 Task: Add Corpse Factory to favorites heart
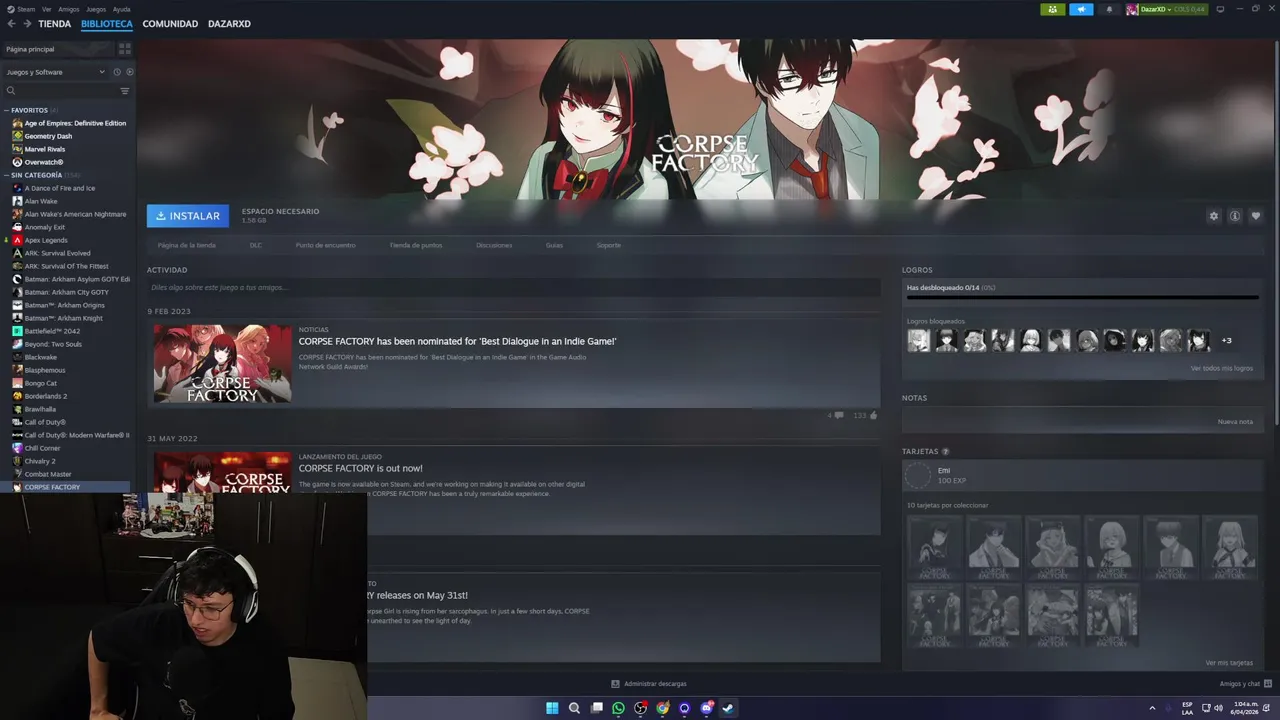point(1256,216)
